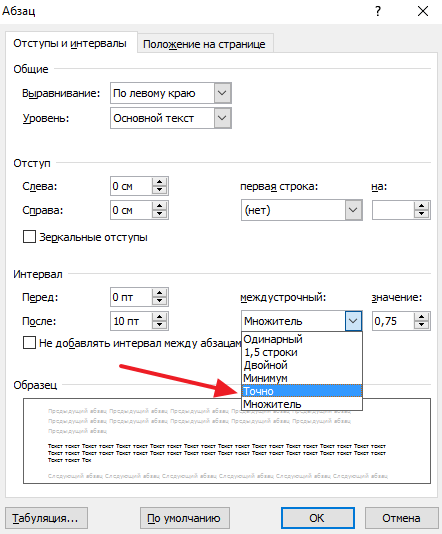Collapse the междустрочный dropdown arrow
Image resolution: width=442 pixels, height=534 pixels.
(353, 321)
